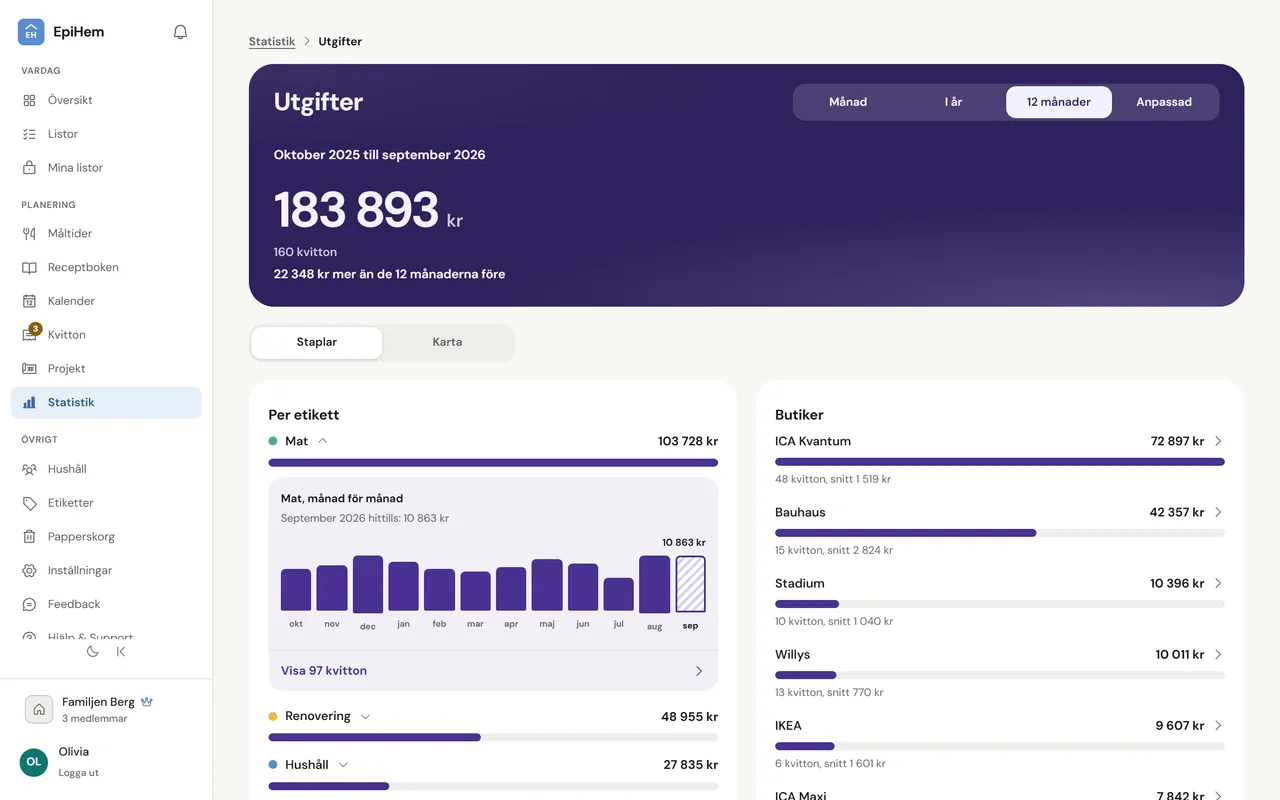Click the Kalender icon in sidebar

[x=30, y=301]
